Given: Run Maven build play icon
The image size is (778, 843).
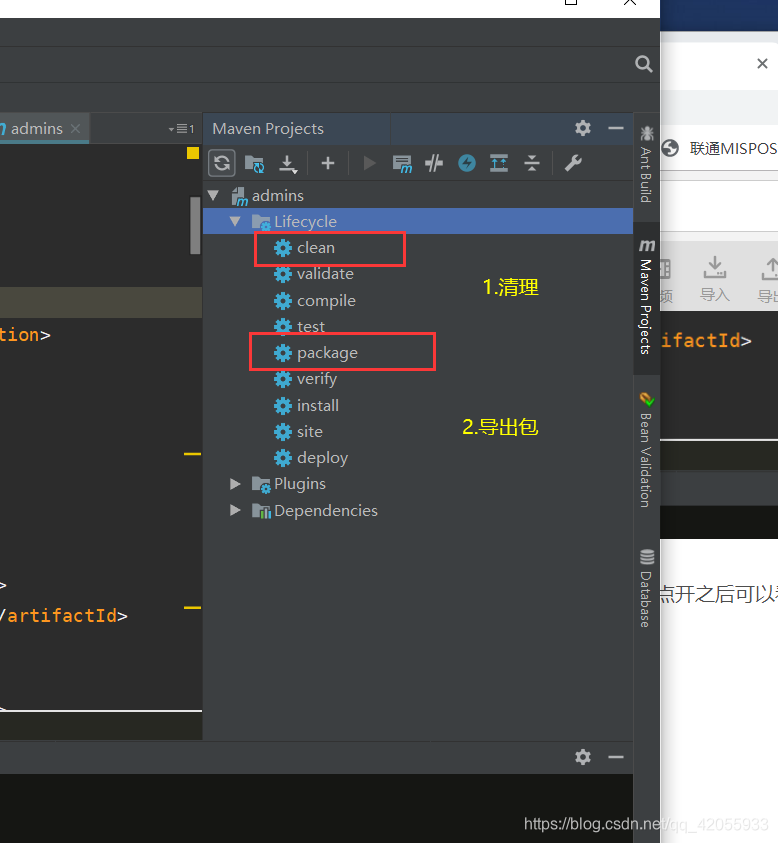Looking at the screenshot, I should [369, 163].
